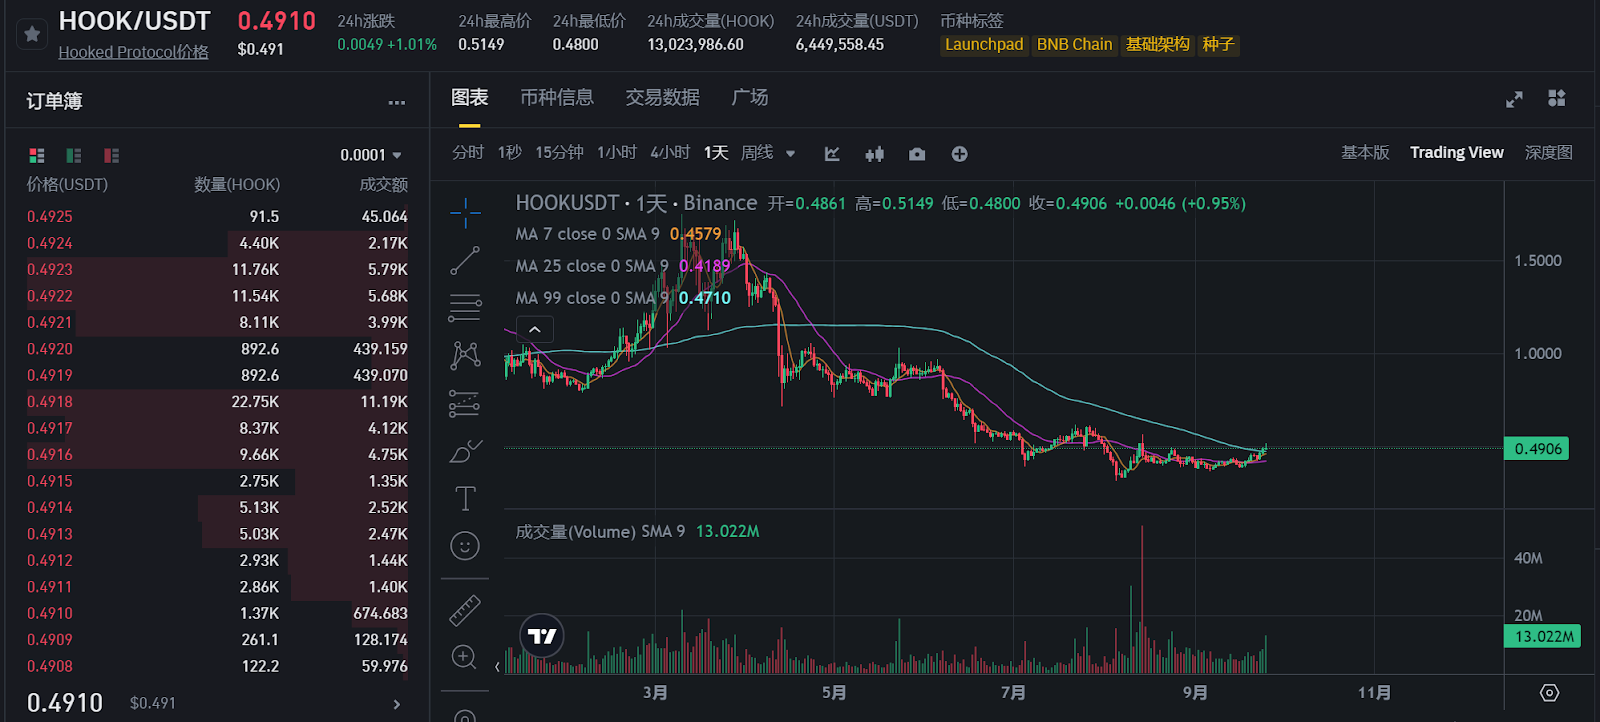Open chart settings gear icon
This screenshot has height=722, width=1600.
1549,693
